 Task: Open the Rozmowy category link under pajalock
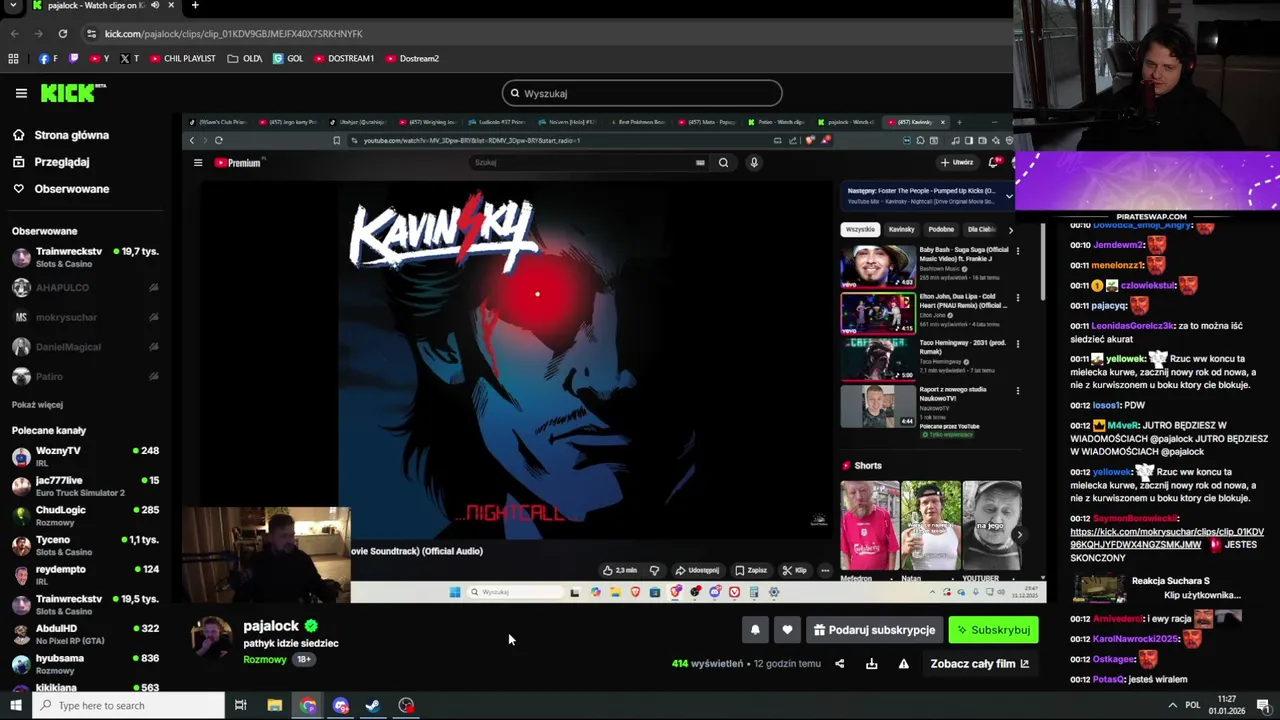click(x=265, y=659)
